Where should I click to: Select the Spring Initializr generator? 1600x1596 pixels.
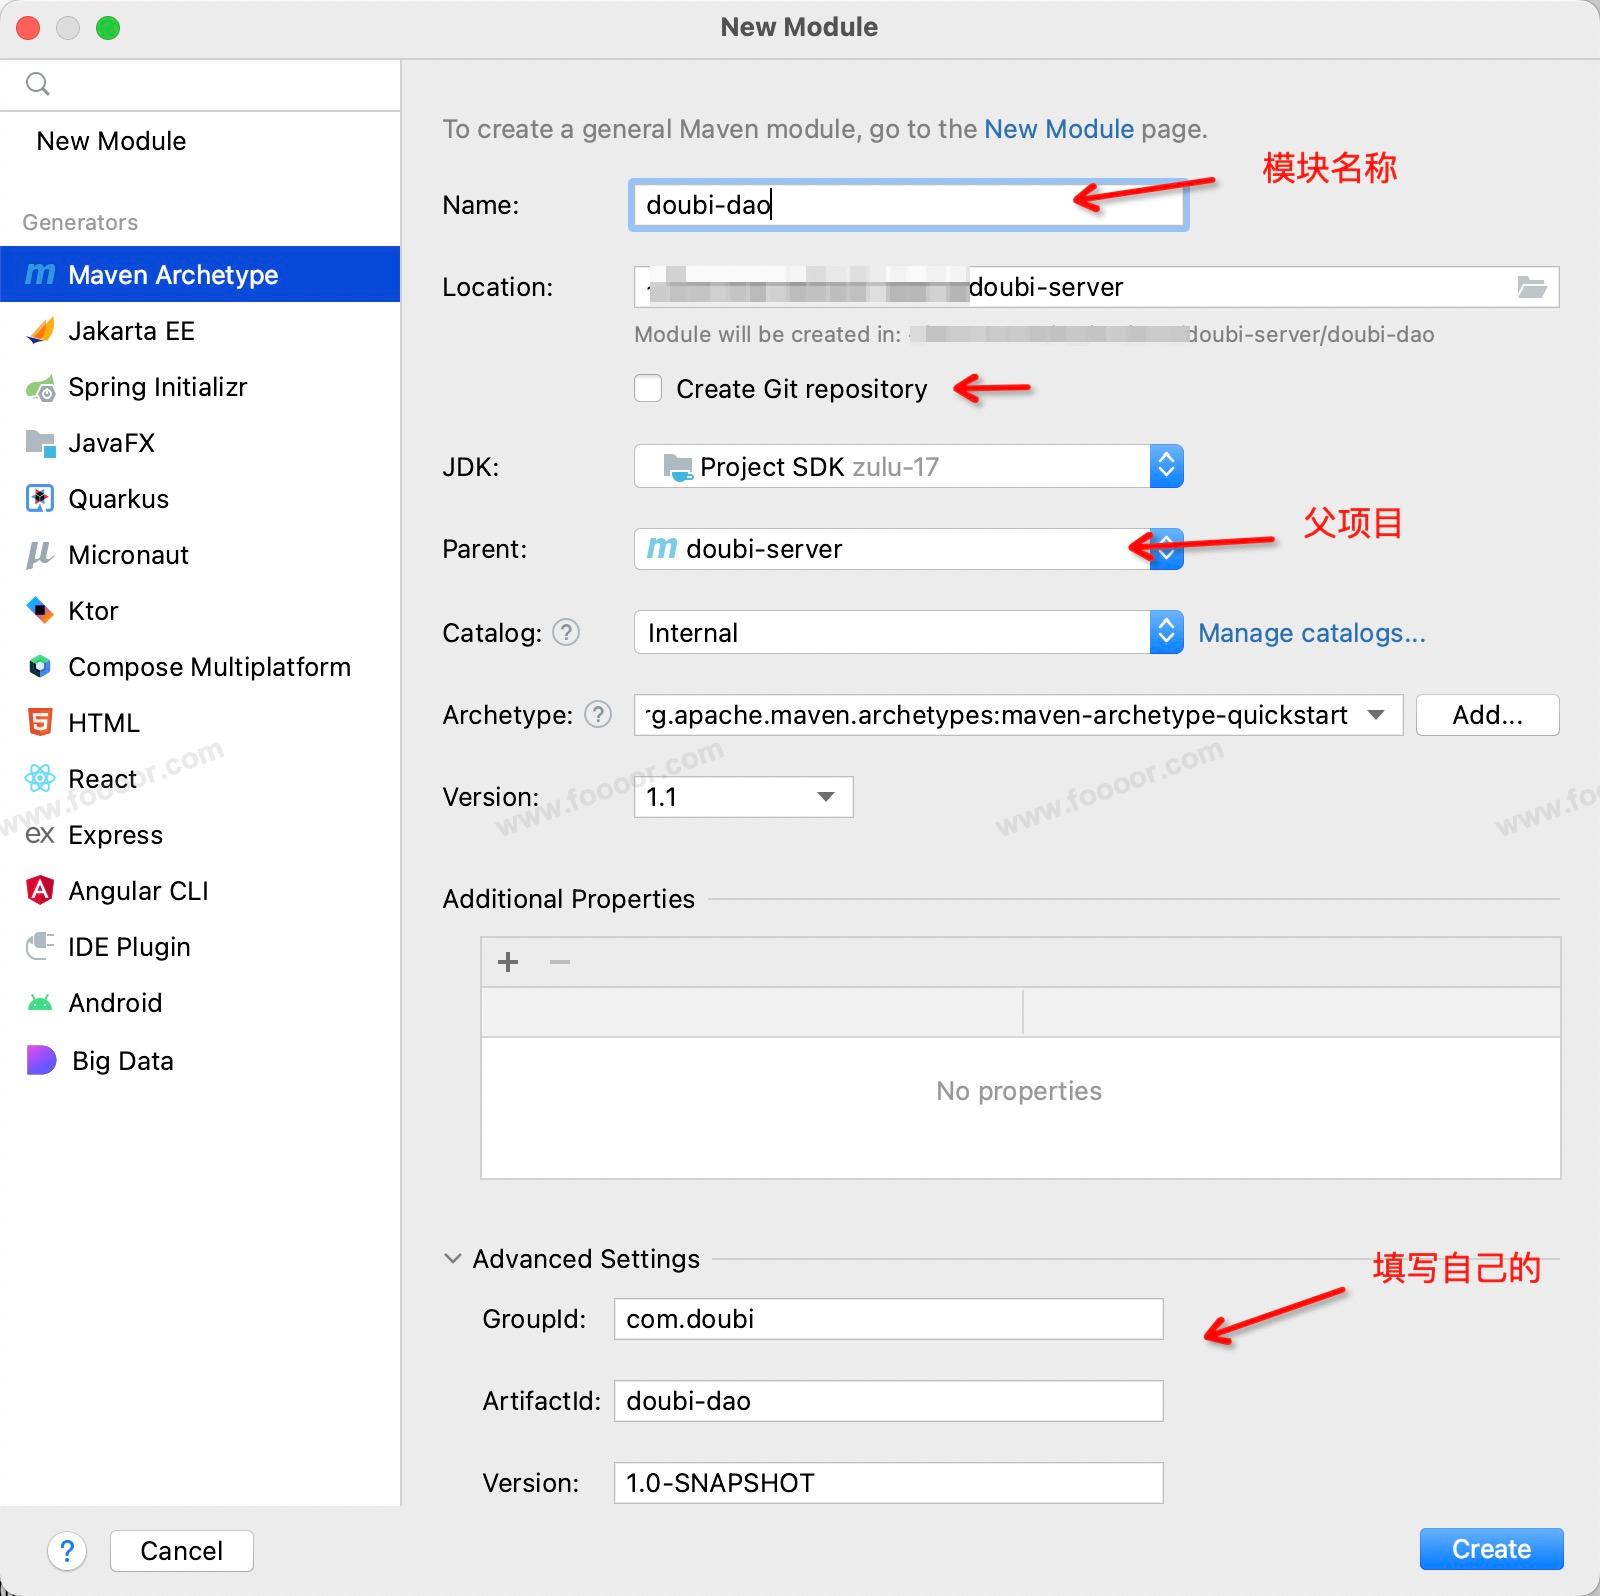point(157,387)
